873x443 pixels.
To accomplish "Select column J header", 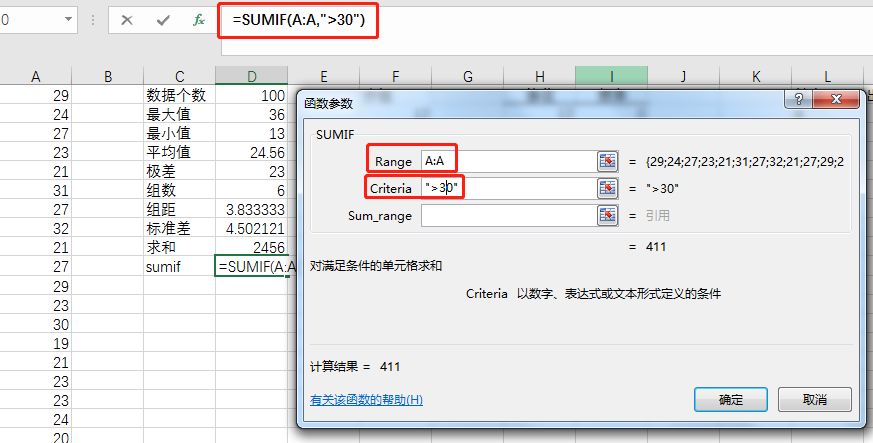I will coord(683,76).
